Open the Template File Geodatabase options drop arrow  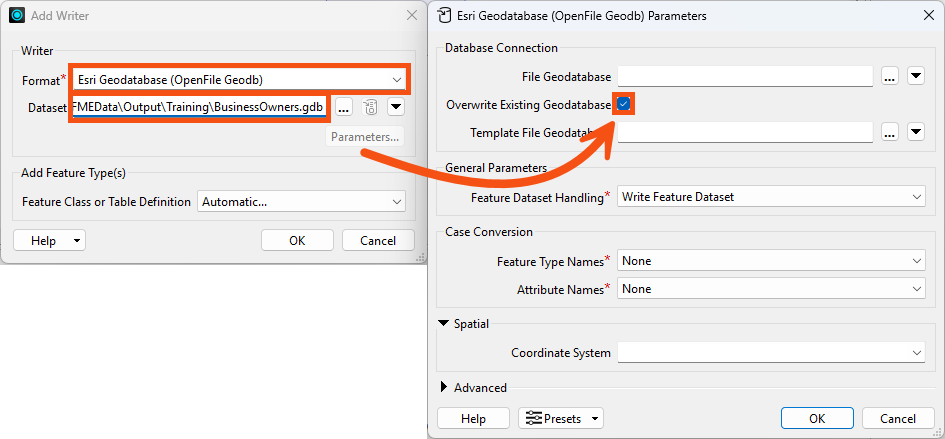[x=916, y=132]
